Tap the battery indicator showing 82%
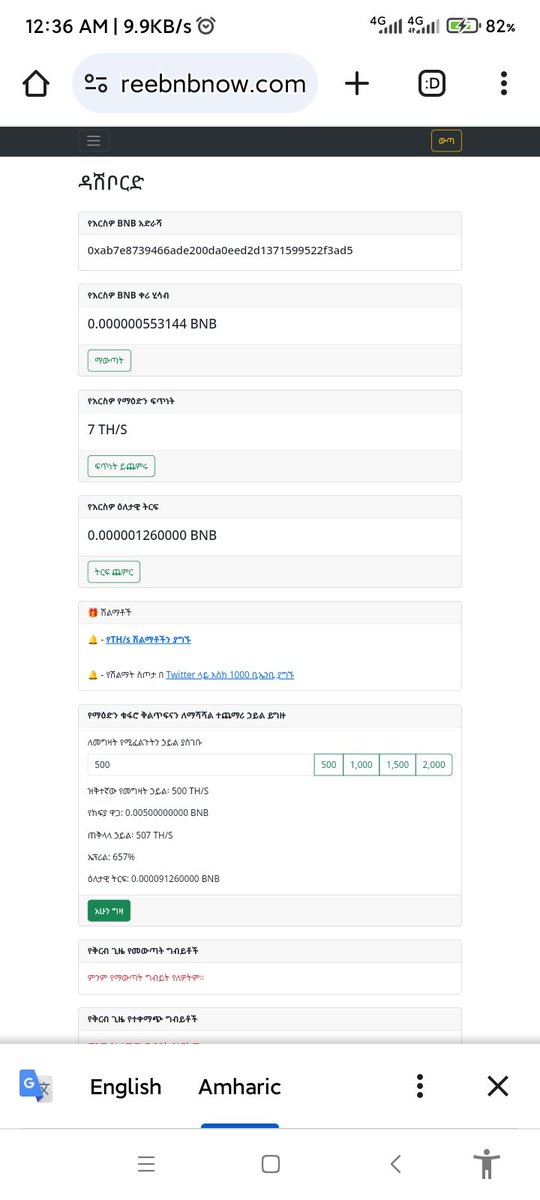 point(480,27)
